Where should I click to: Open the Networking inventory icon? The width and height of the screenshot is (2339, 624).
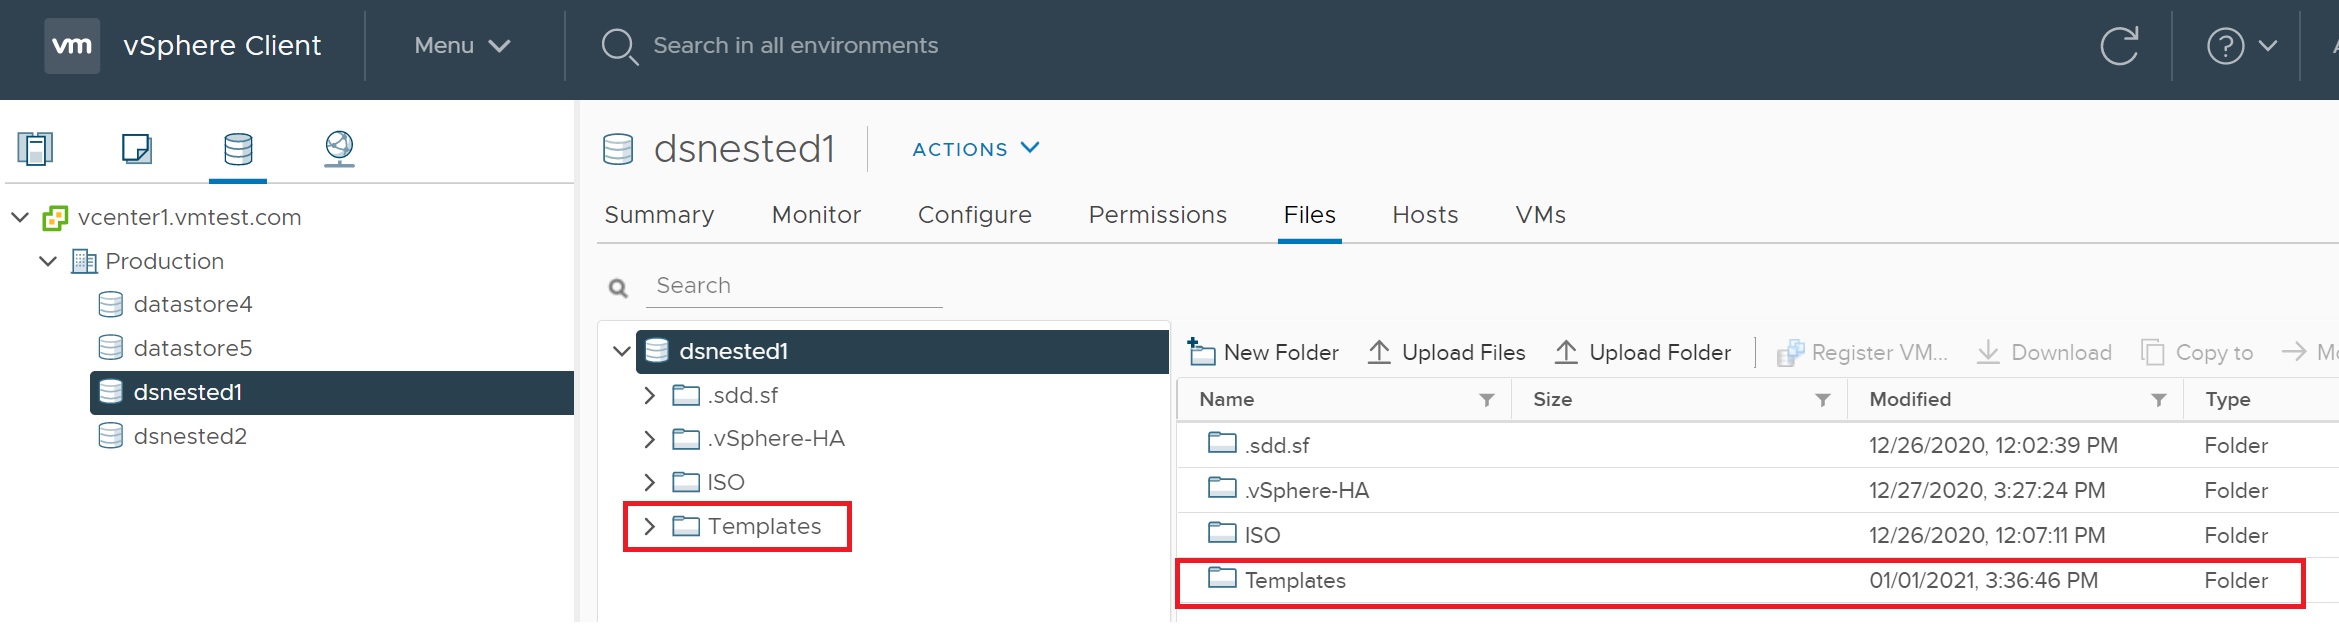339,149
